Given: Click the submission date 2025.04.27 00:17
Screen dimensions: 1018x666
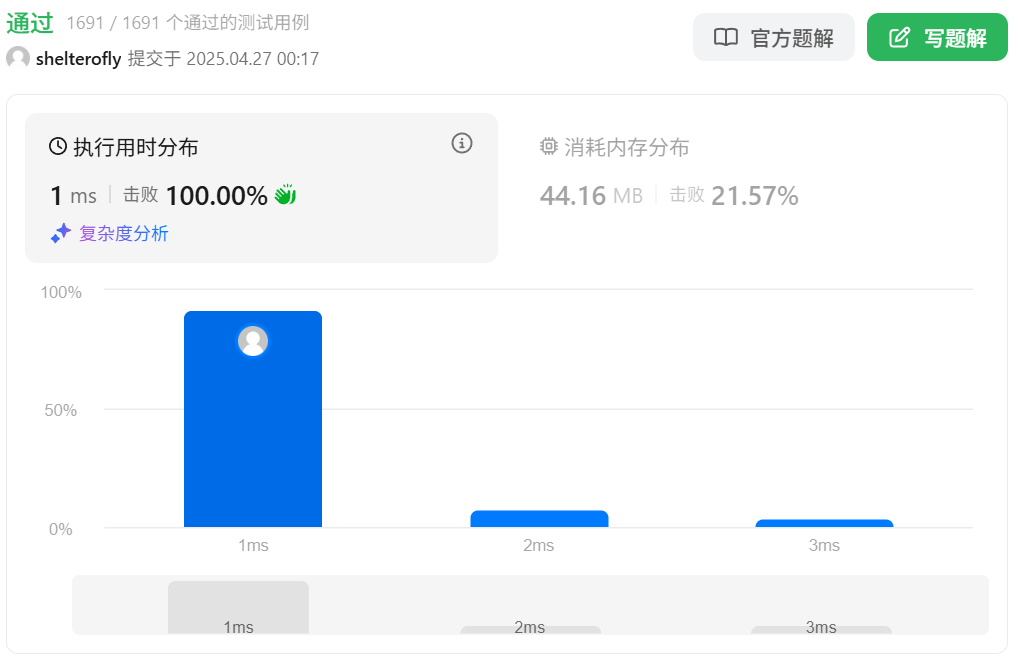Looking at the screenshot, I should click(253, 58).
